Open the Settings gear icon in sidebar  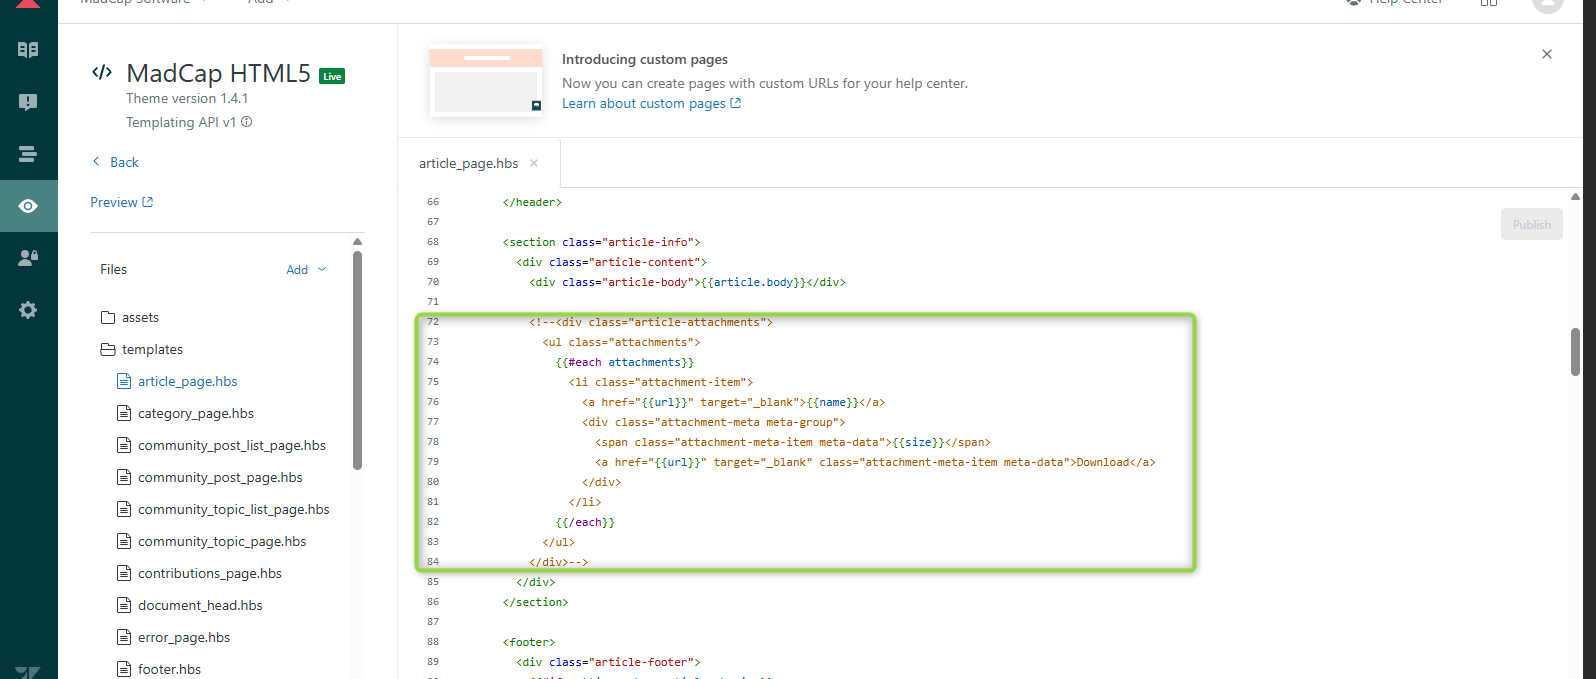coord(28,310)
